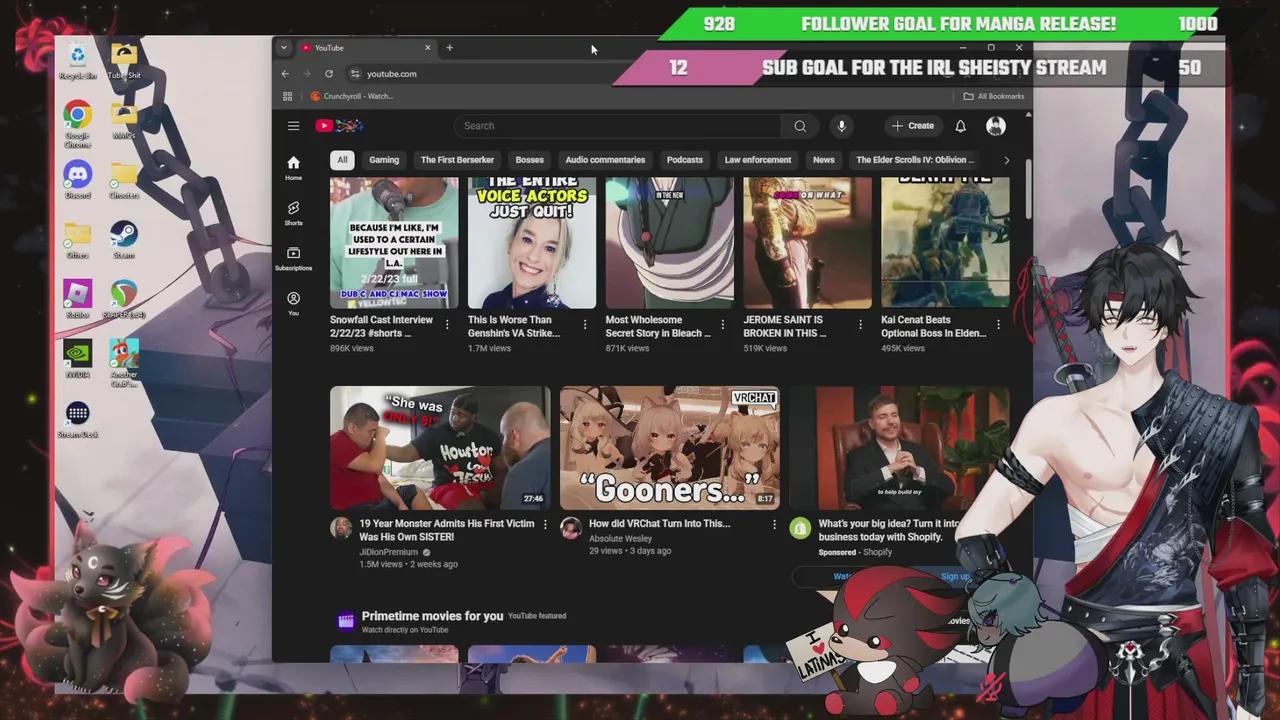Open 'Voice Actors Just Quit' short thumbnail
The width and height of the screenshot is (1280, 720).
coord(532,243)
